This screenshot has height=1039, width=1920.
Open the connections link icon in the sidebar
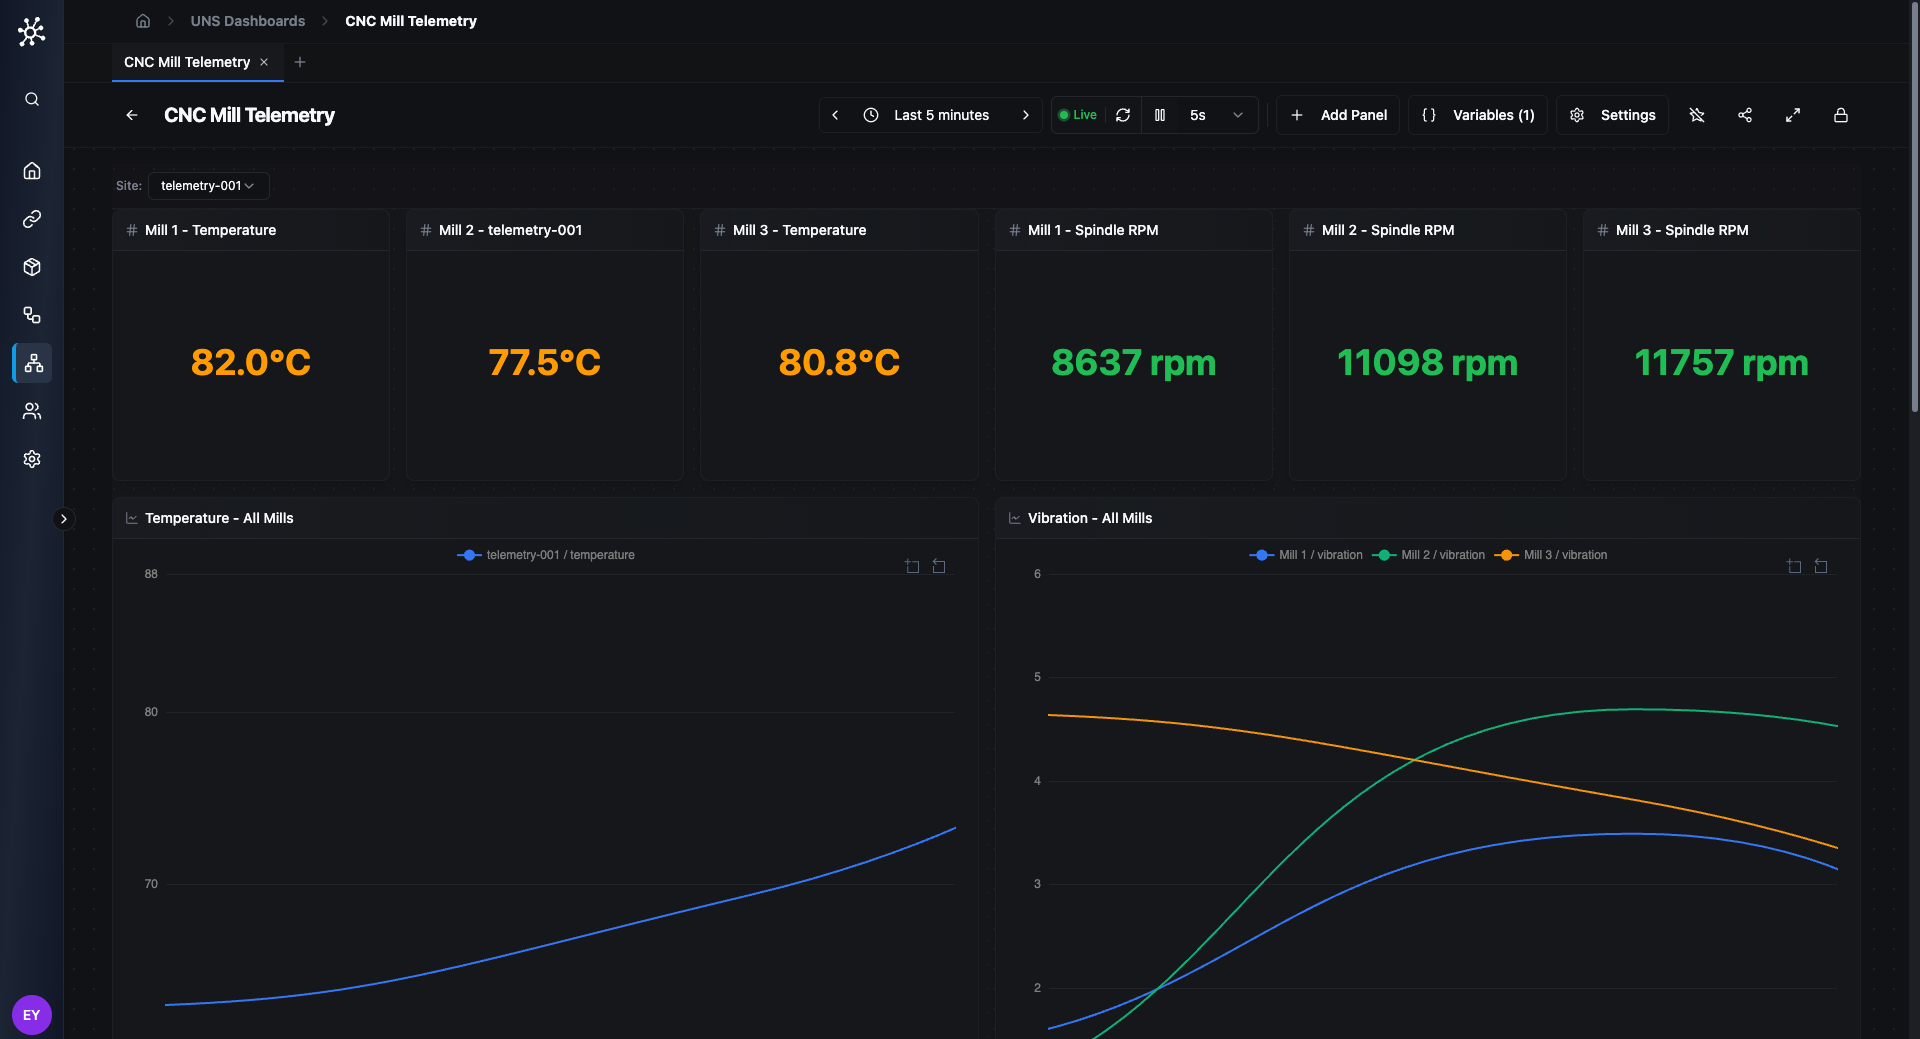point(32,219)
